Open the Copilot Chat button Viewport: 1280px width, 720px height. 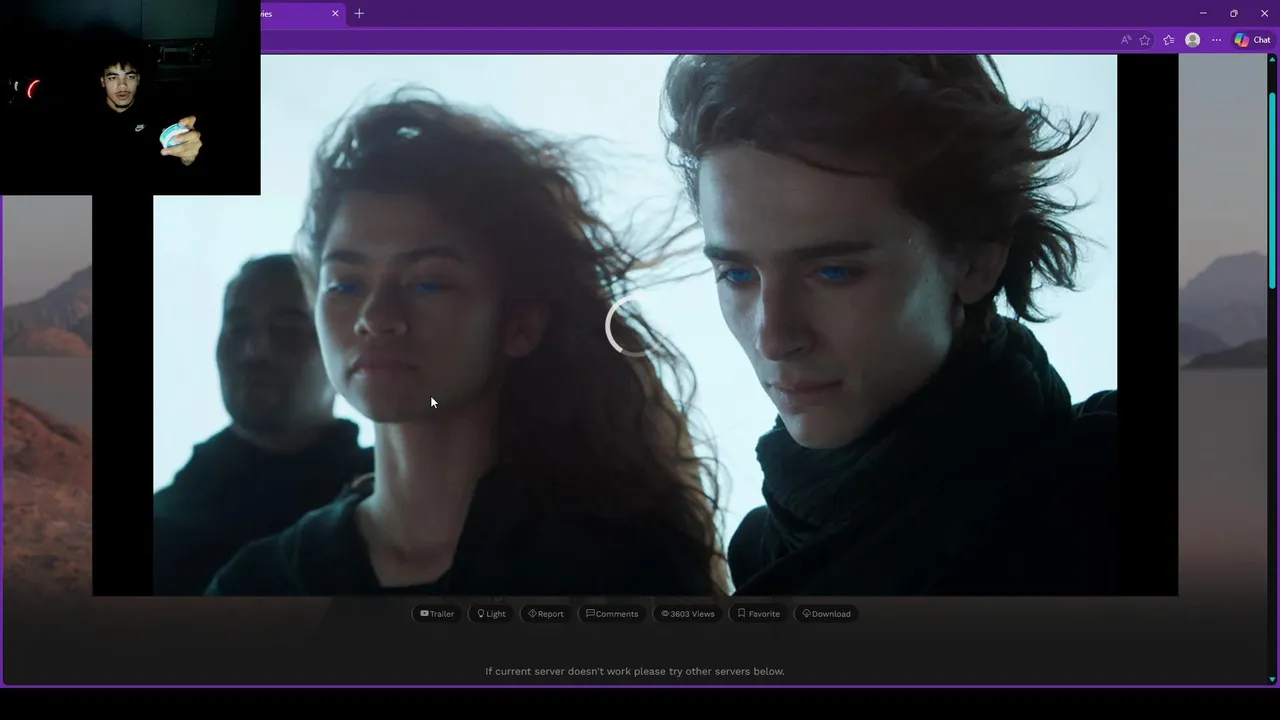[x=1252, y=40]
